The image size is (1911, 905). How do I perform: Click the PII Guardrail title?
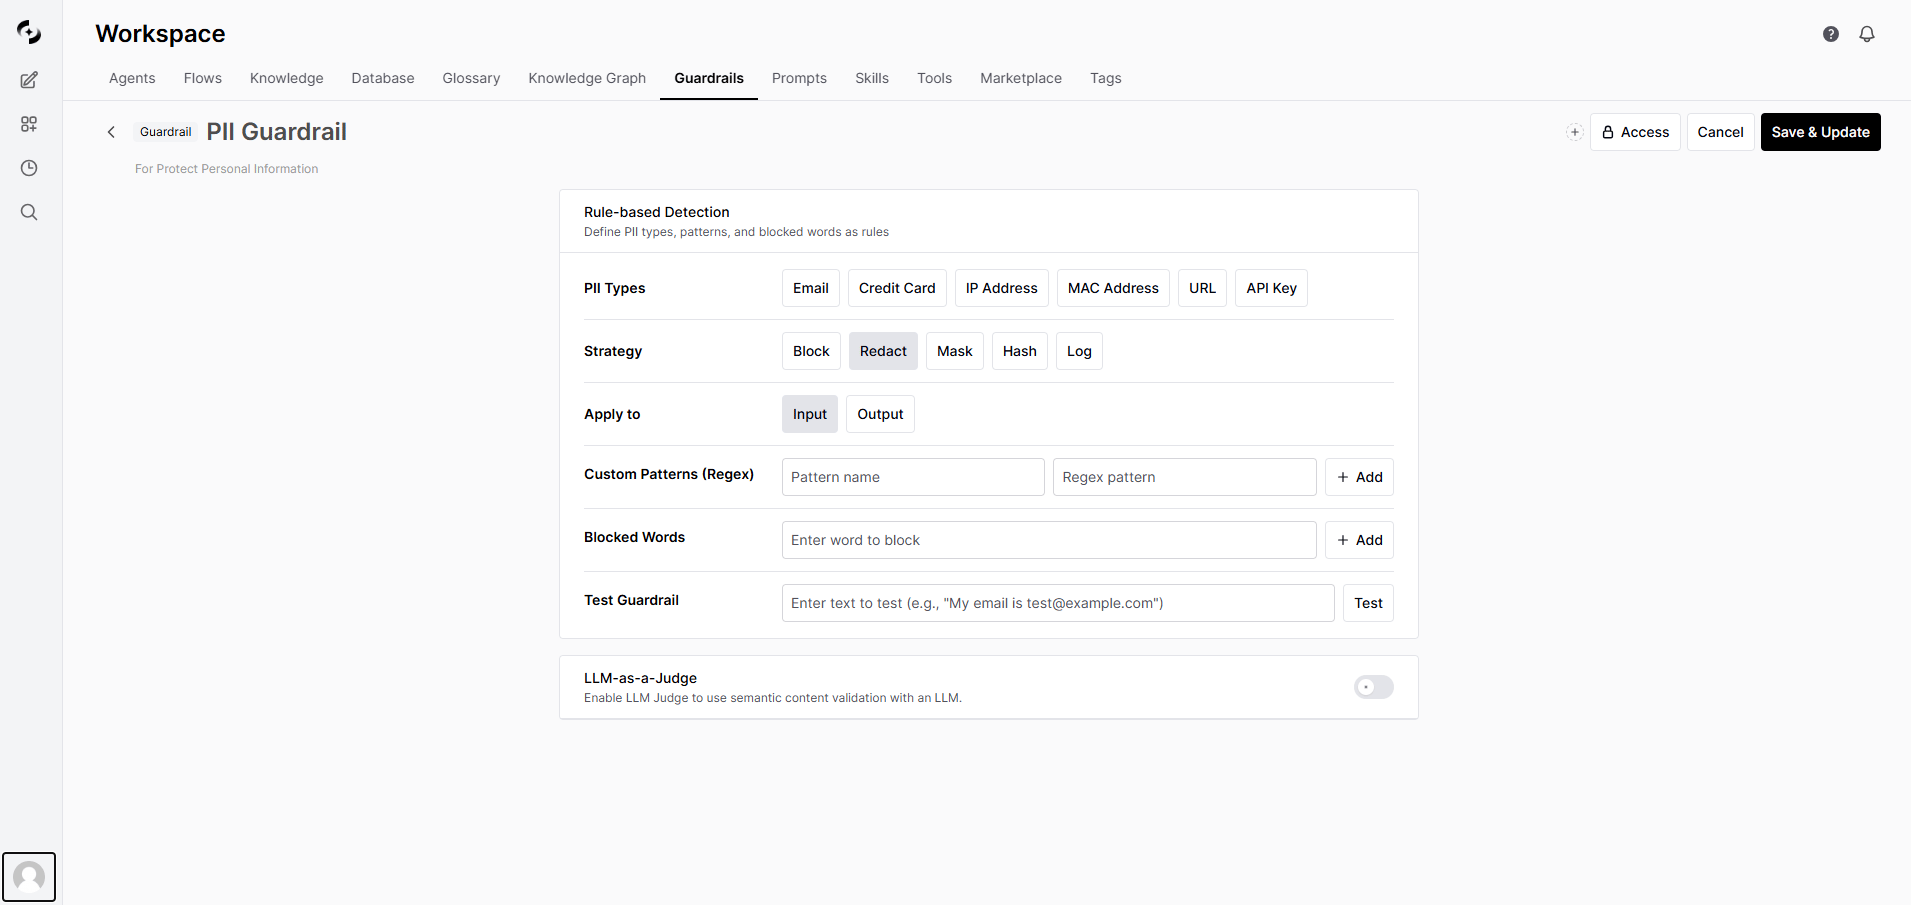[x=277, y=132]
